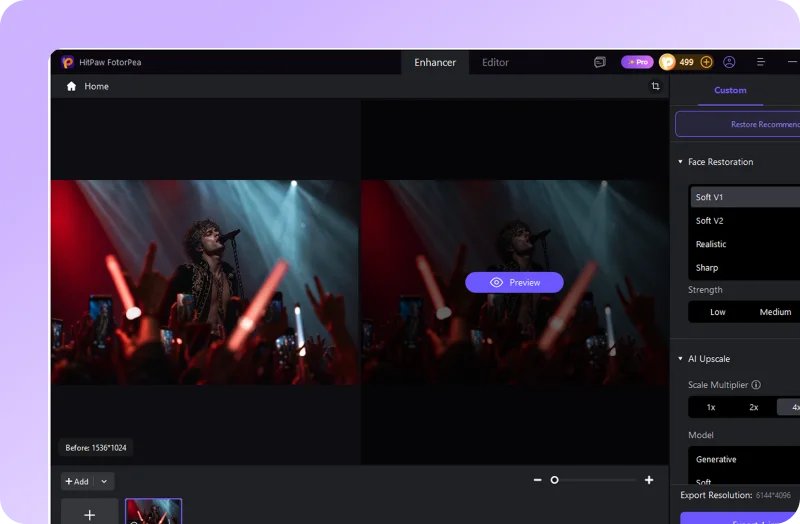800x524 pixels.
Task: Select the Custom tab
Action: (730, 90)
